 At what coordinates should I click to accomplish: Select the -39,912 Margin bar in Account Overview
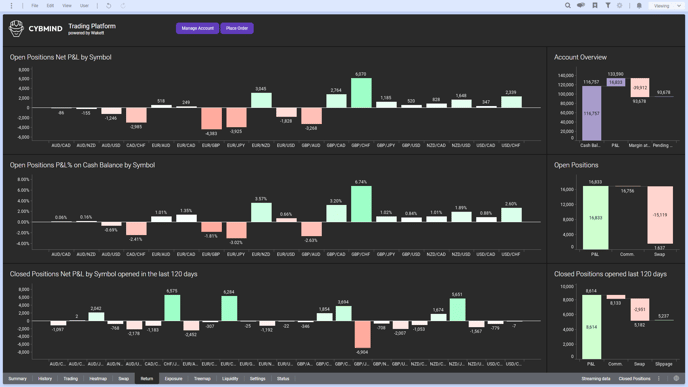[x=640, y=87]
